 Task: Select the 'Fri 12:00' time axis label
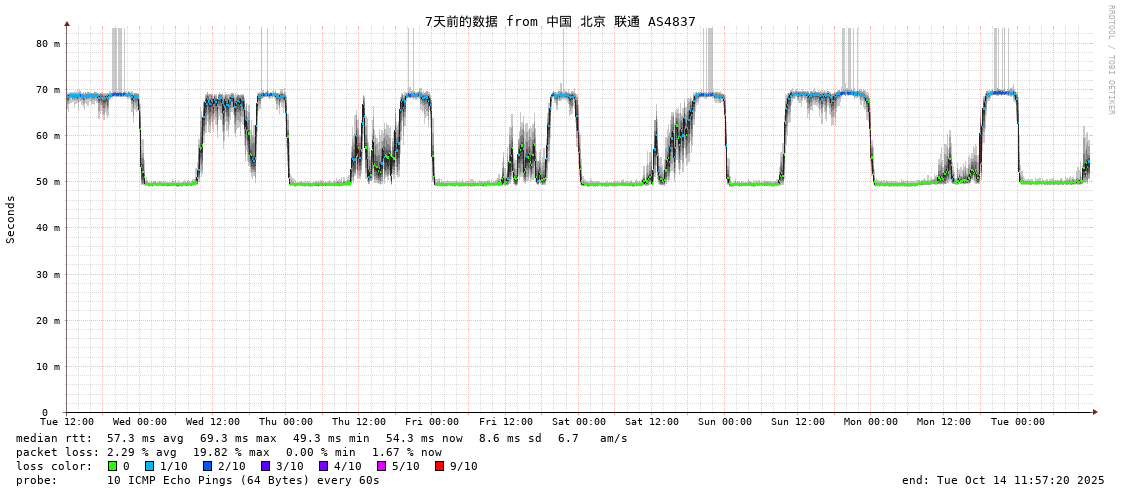tap(506, 422)
